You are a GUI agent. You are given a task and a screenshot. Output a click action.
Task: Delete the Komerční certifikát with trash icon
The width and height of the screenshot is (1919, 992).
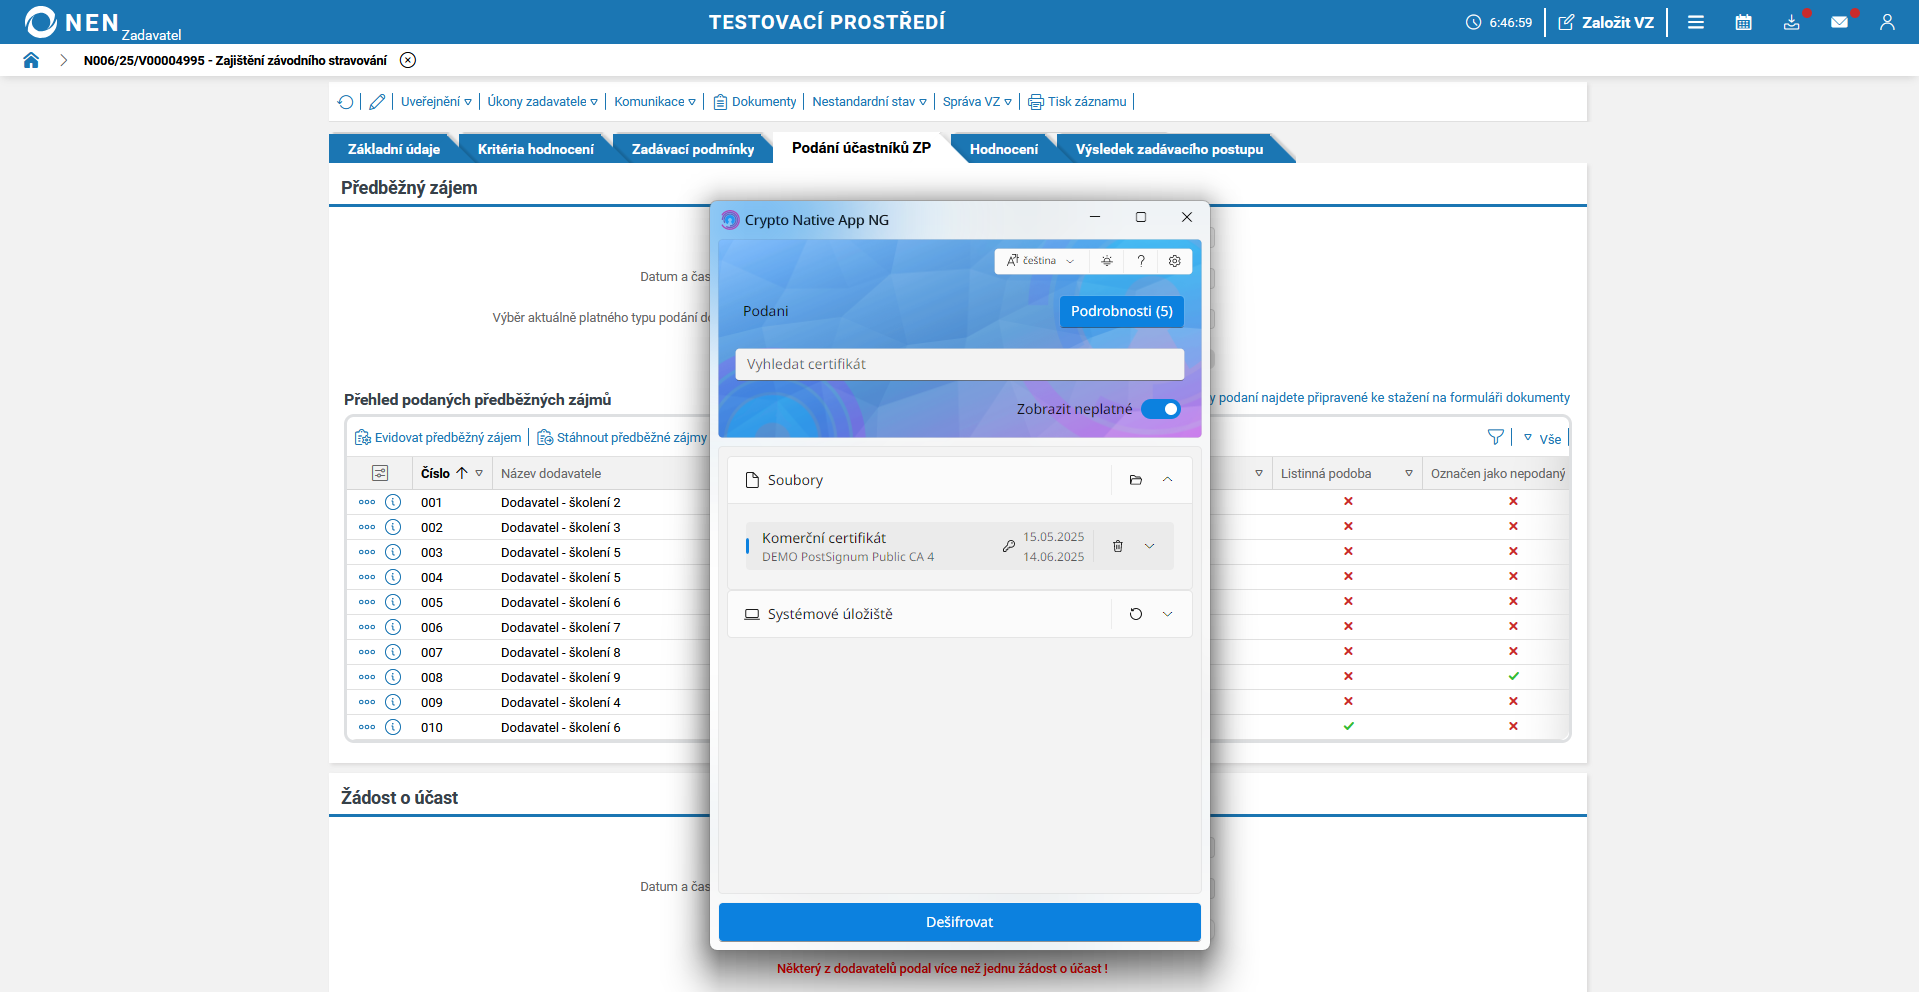(1118, 546)
